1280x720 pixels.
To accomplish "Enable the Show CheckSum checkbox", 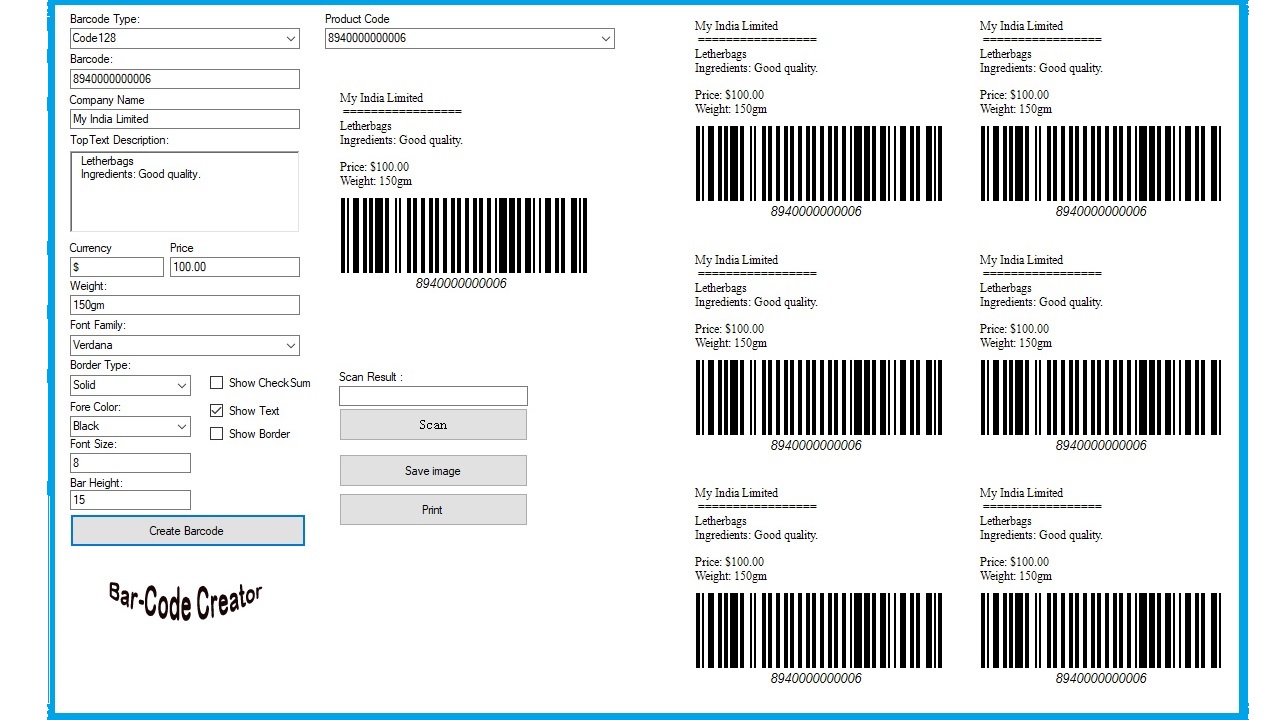I will tap(216, 383).
